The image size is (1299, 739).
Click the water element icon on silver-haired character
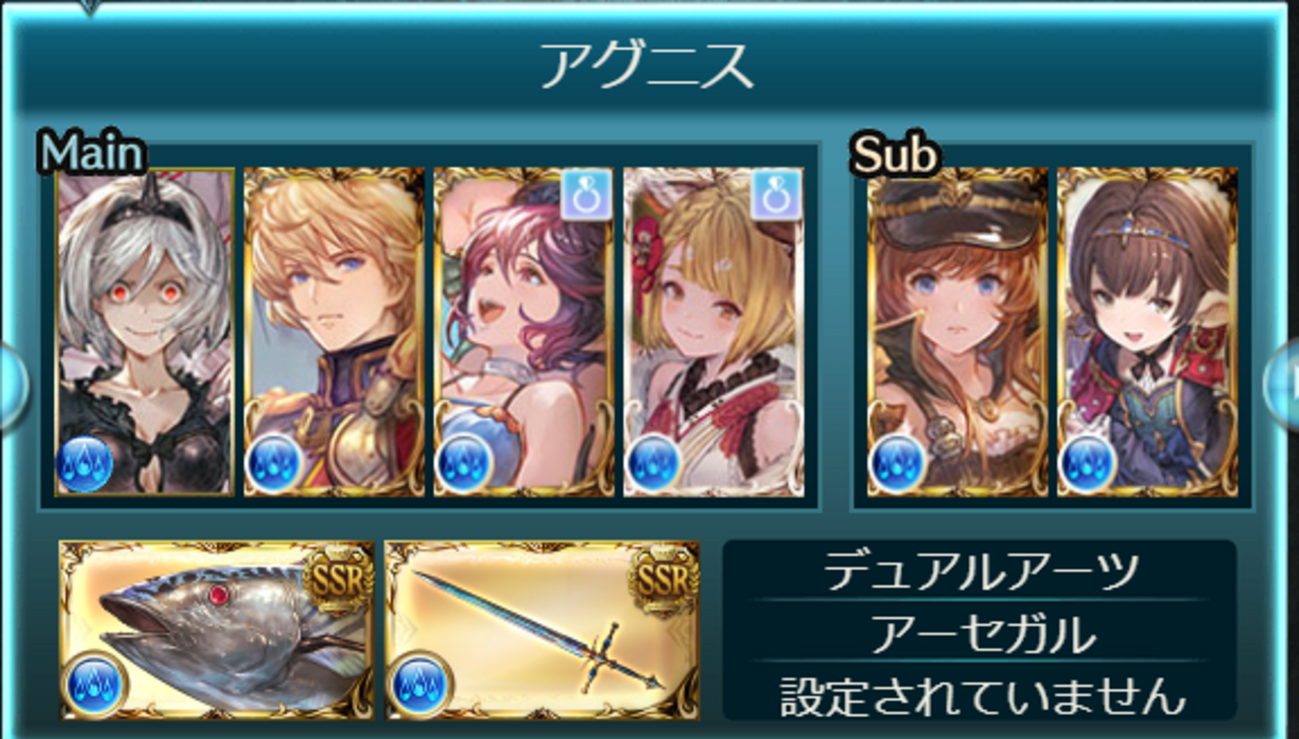[x=84, y=465]
